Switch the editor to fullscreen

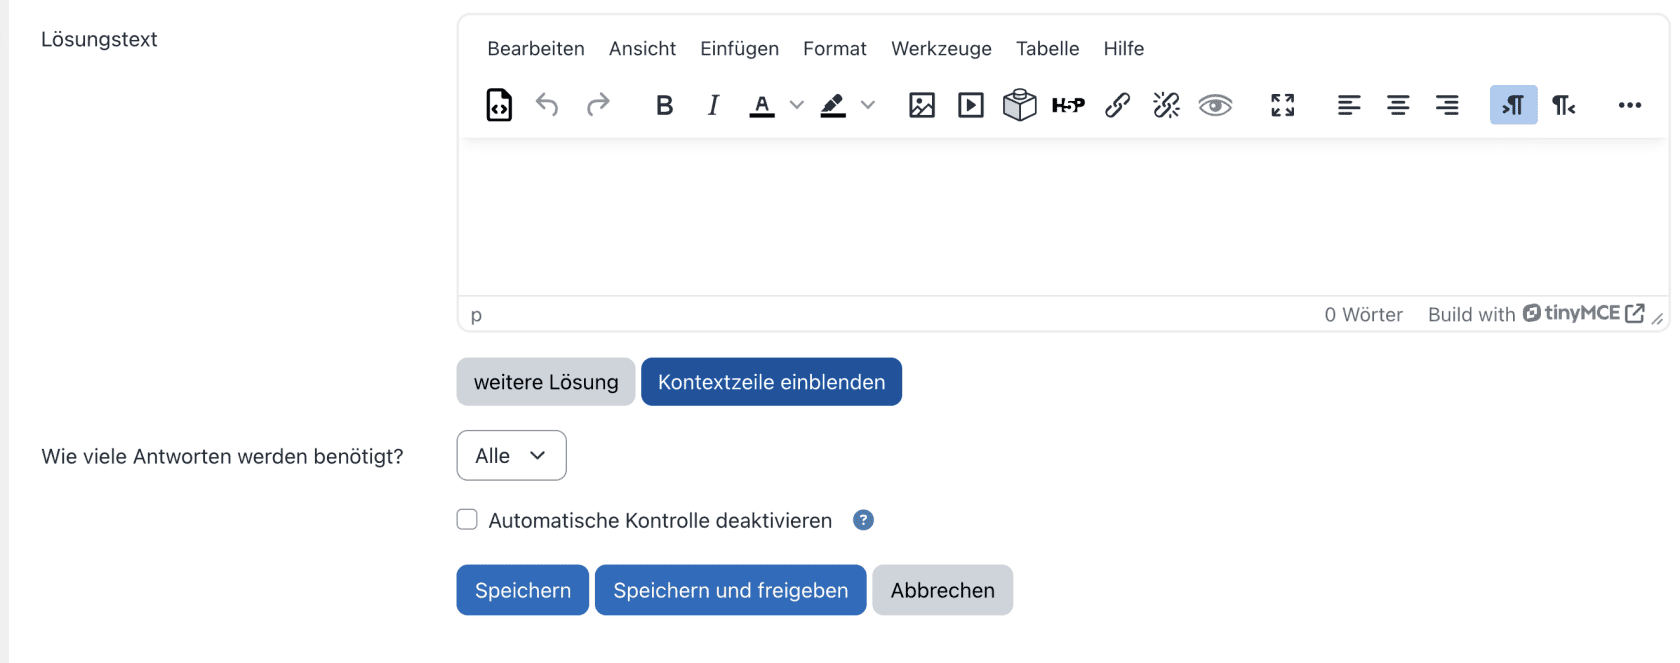point(1283,105)
